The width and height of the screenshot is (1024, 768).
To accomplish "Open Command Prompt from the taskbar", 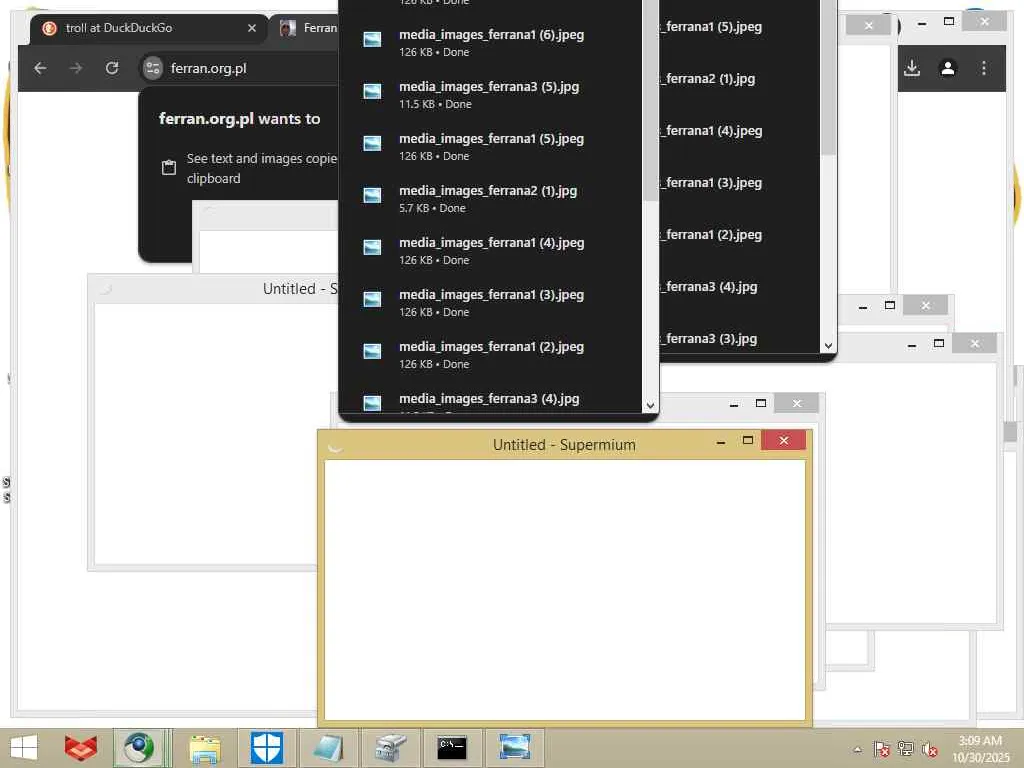I will tap(452, 748).
